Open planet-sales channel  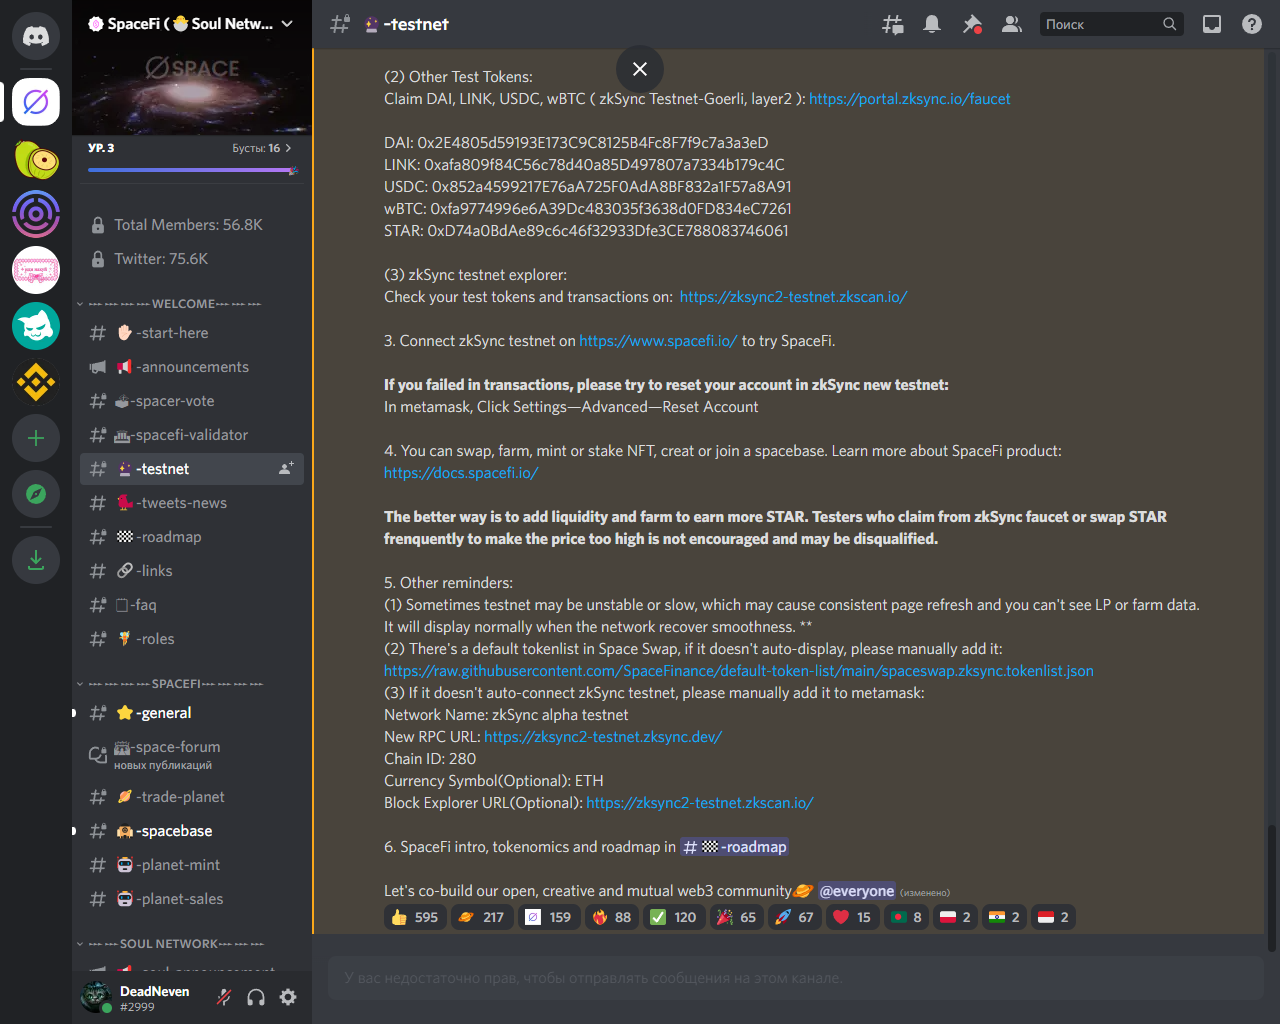(x=192, y=899)
